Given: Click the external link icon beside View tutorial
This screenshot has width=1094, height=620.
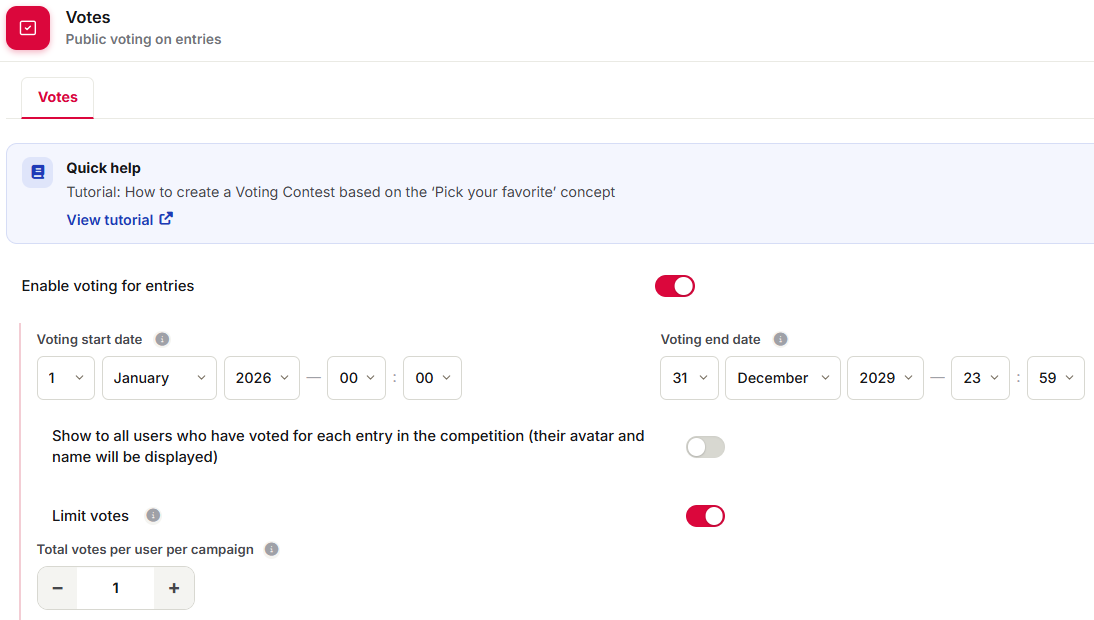Looking at the screenshot, I should tap(166, 219).
